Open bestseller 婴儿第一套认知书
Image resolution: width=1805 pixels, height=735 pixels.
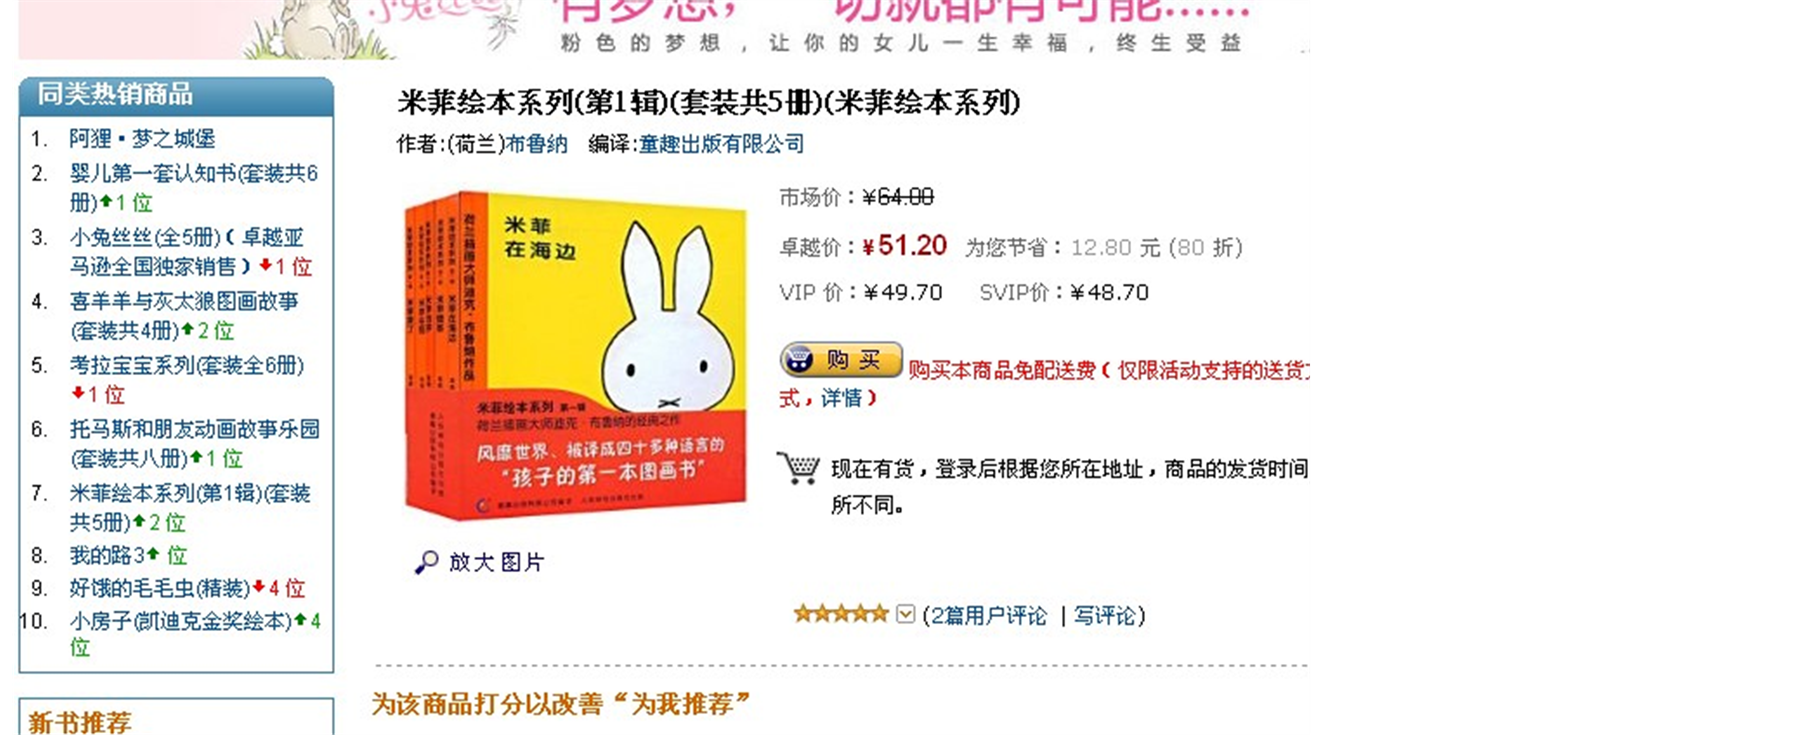tap(193, 187)
